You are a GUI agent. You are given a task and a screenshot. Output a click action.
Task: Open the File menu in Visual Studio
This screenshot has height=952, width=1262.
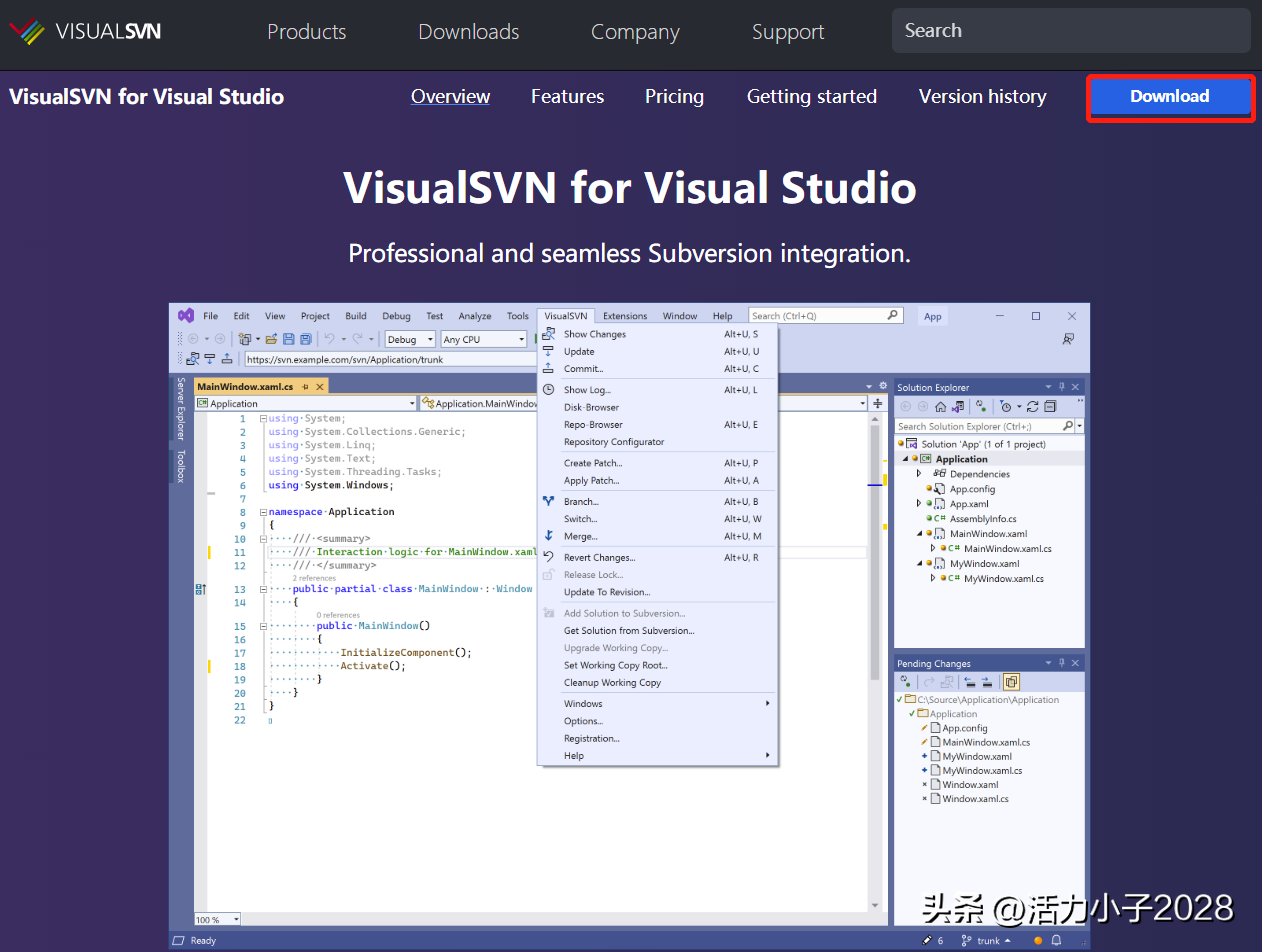tap(211, 316)
